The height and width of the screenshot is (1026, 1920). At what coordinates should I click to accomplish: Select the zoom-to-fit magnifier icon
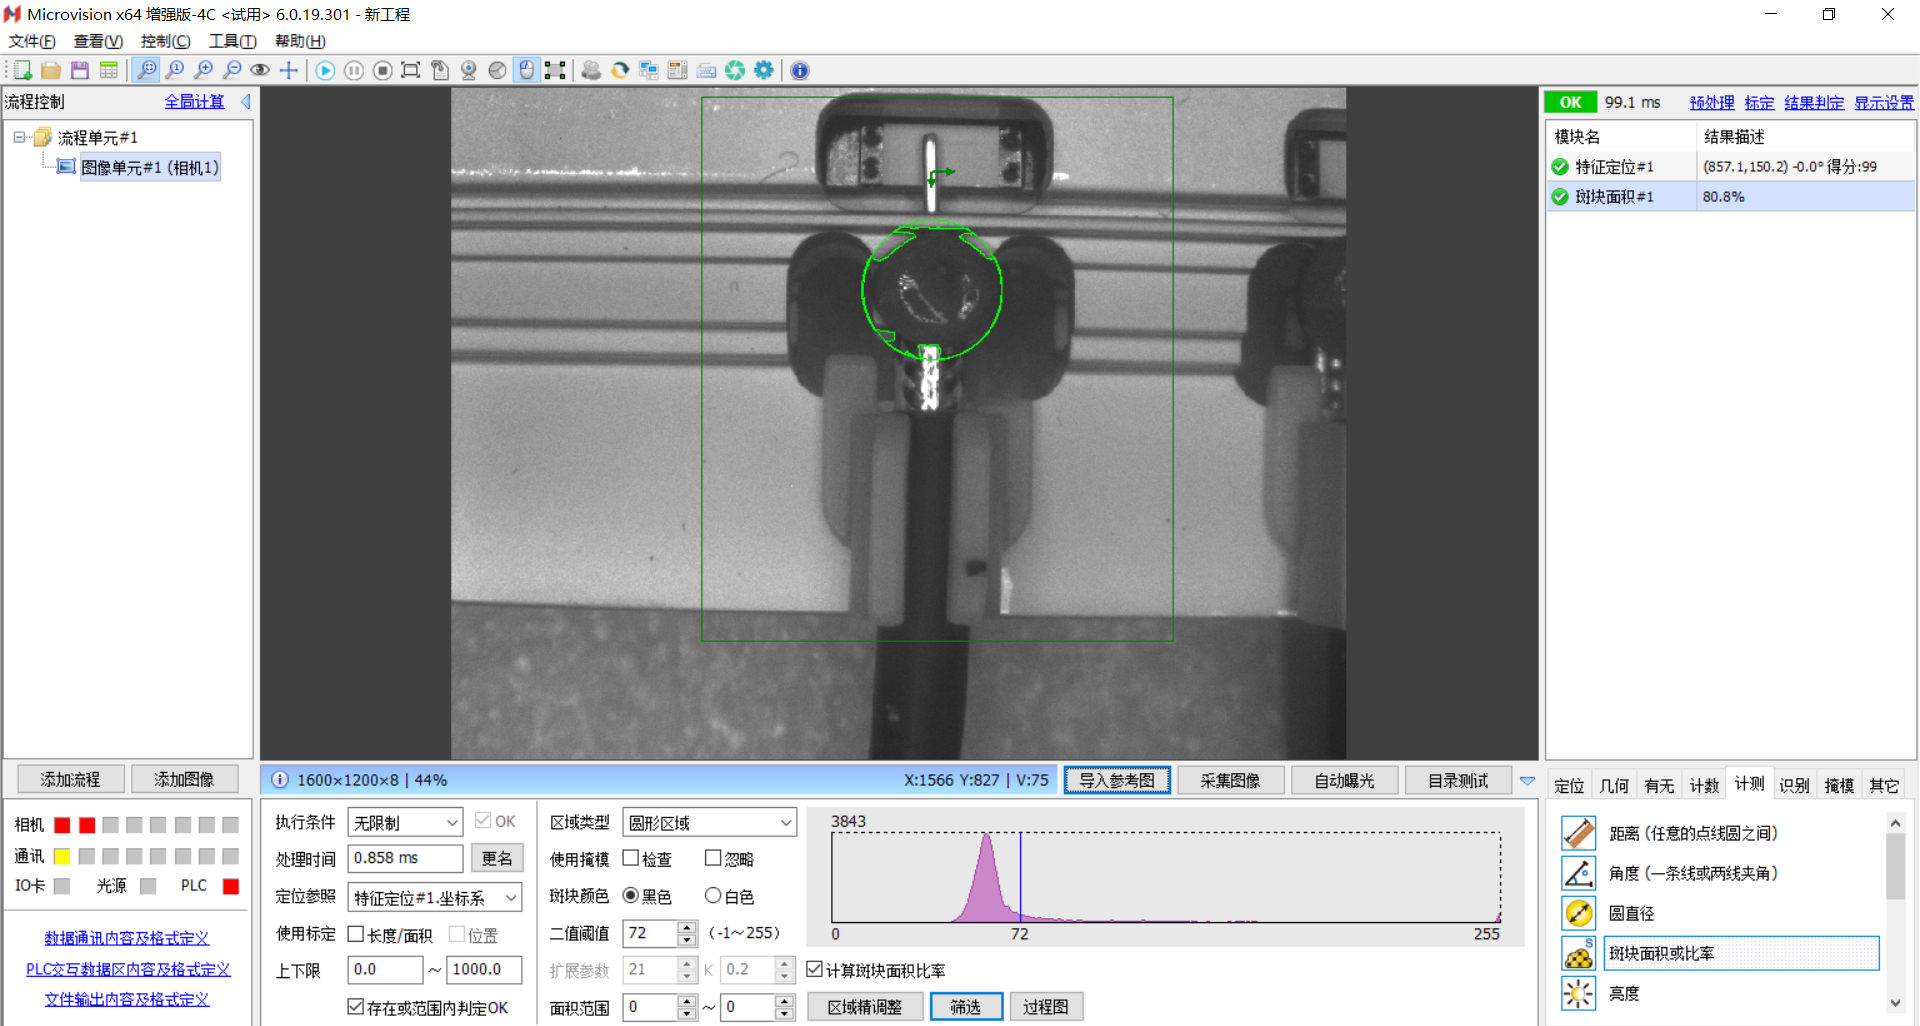click(x=147, y=70)
